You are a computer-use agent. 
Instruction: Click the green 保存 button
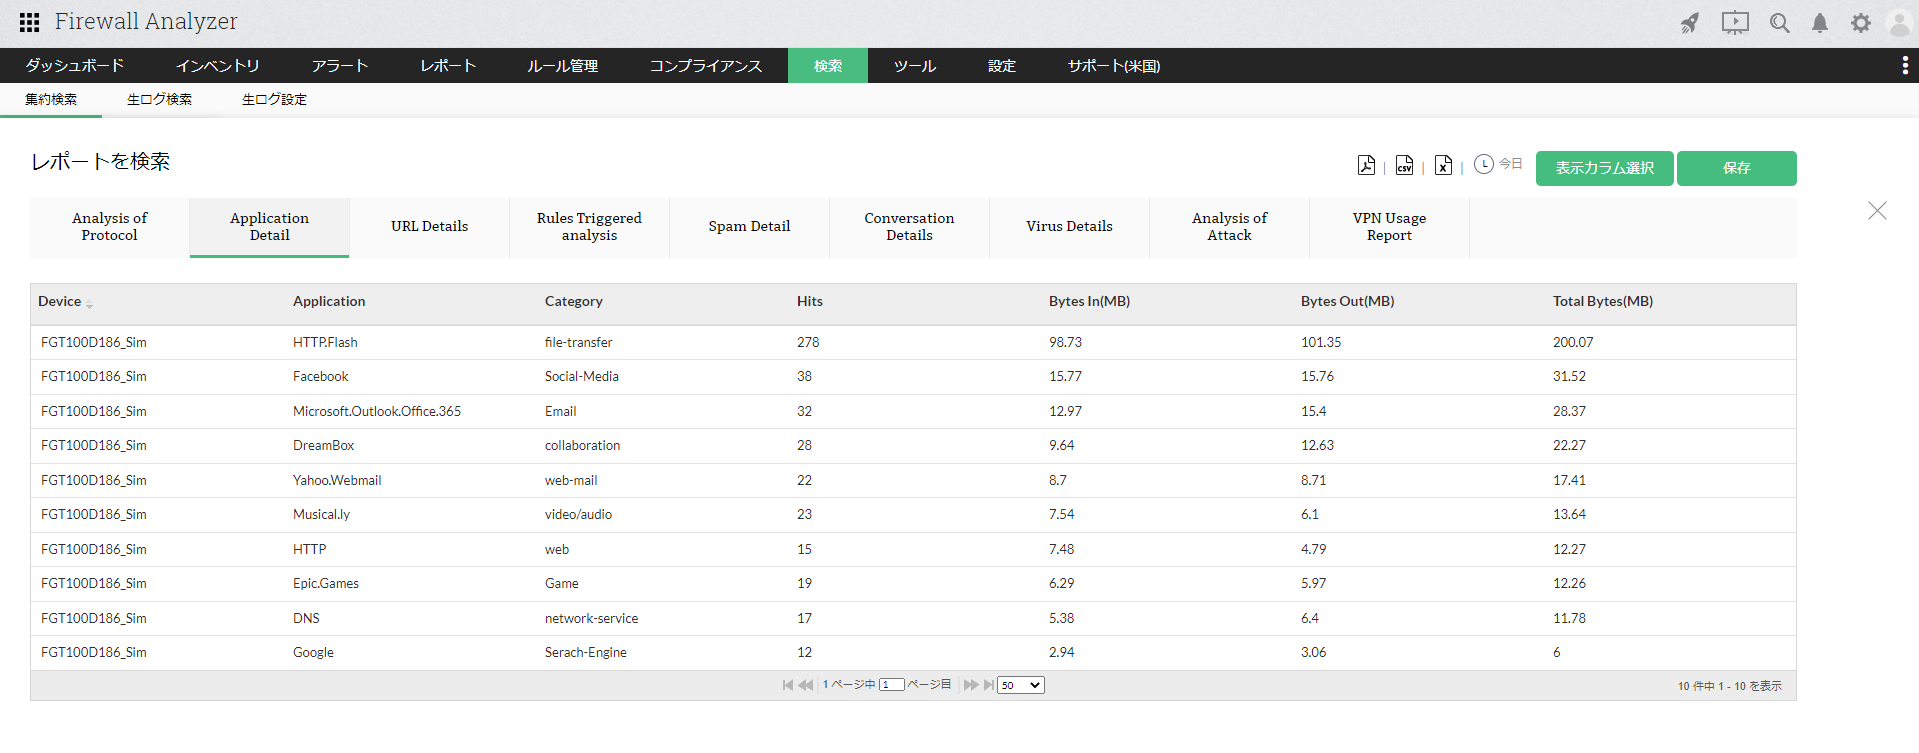[x=1736, y=168]
